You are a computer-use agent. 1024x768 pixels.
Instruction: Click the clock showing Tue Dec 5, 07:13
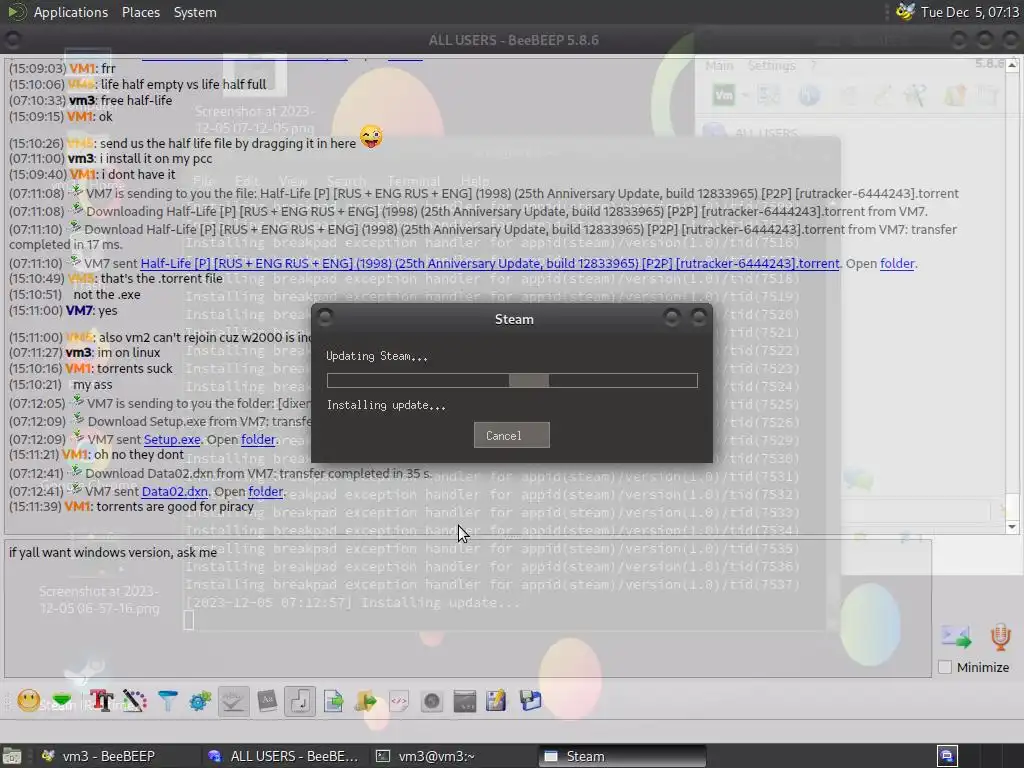[x=969, y=12]
